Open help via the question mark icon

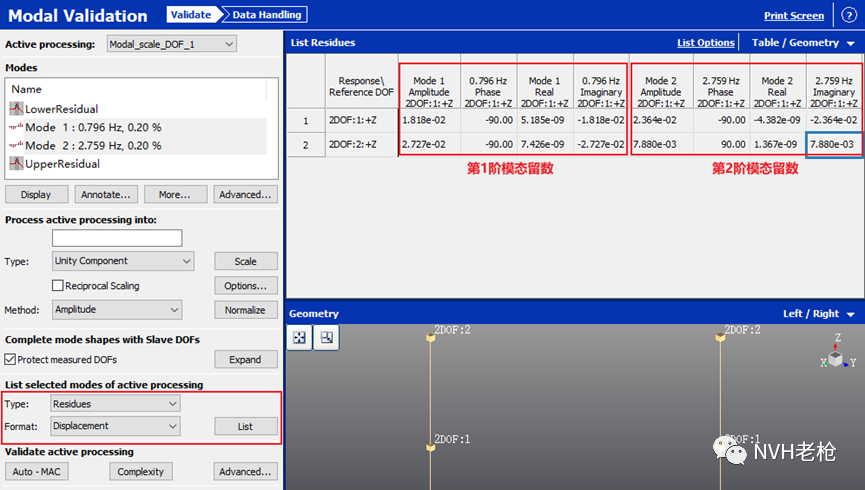pos(848,15)
